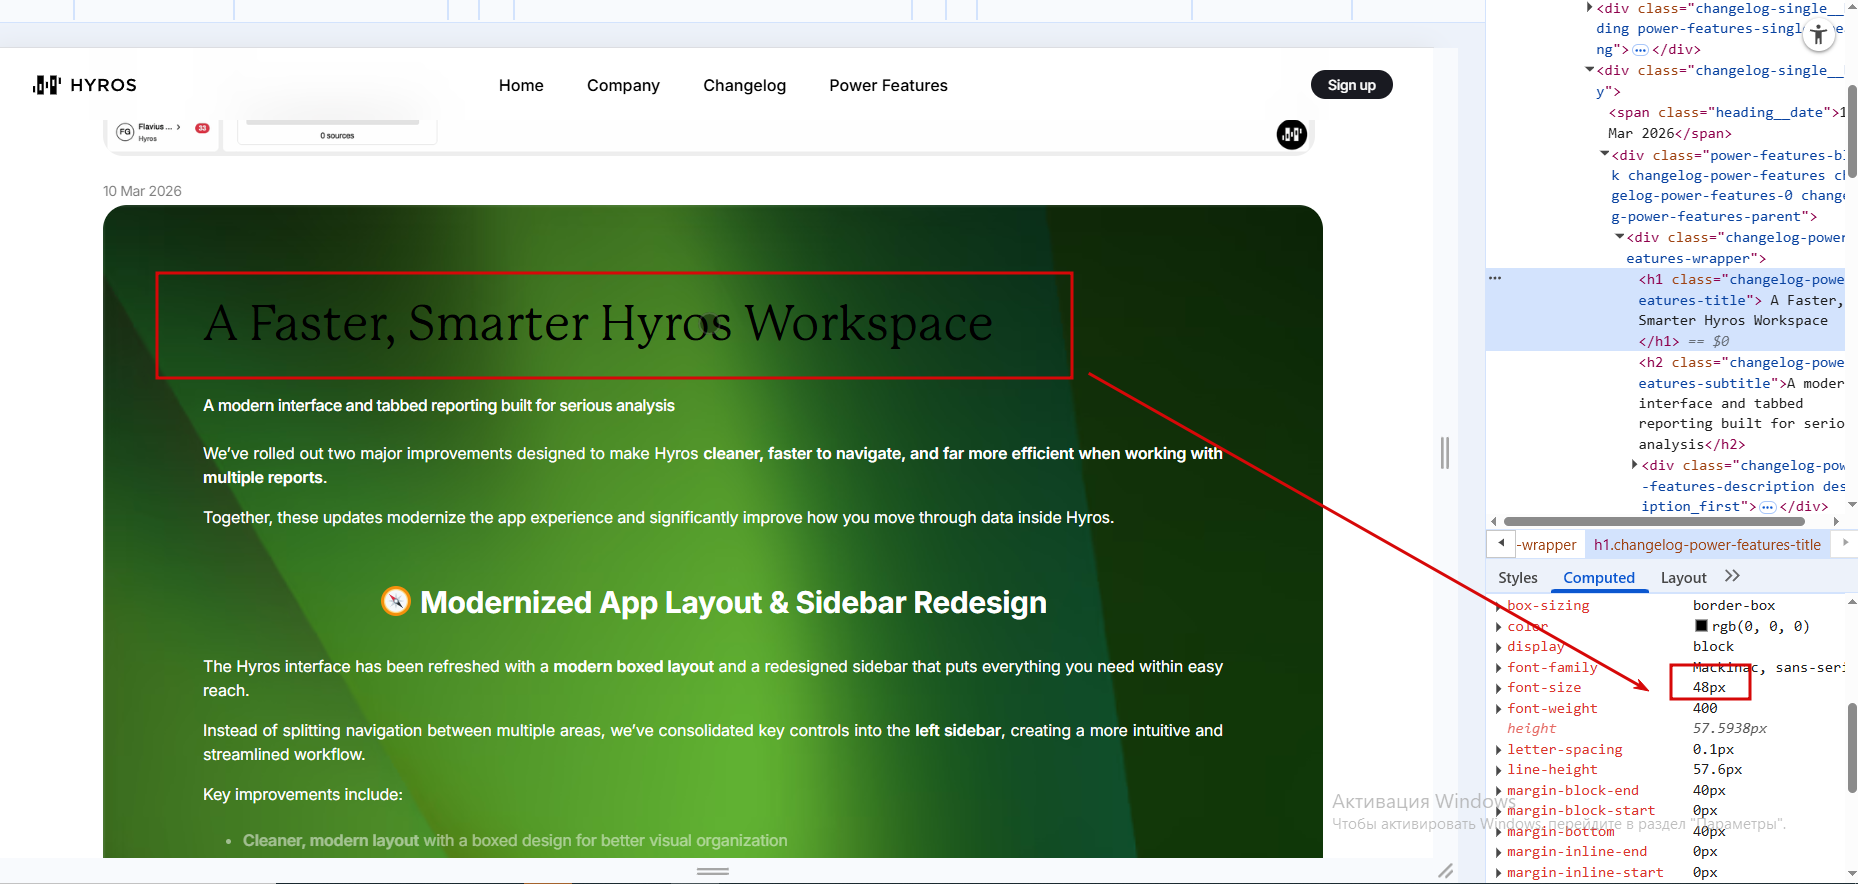This screenshot has width=1858, height=884.
Task: Click the bottom viewport drag handle
Action: [713, 872]
